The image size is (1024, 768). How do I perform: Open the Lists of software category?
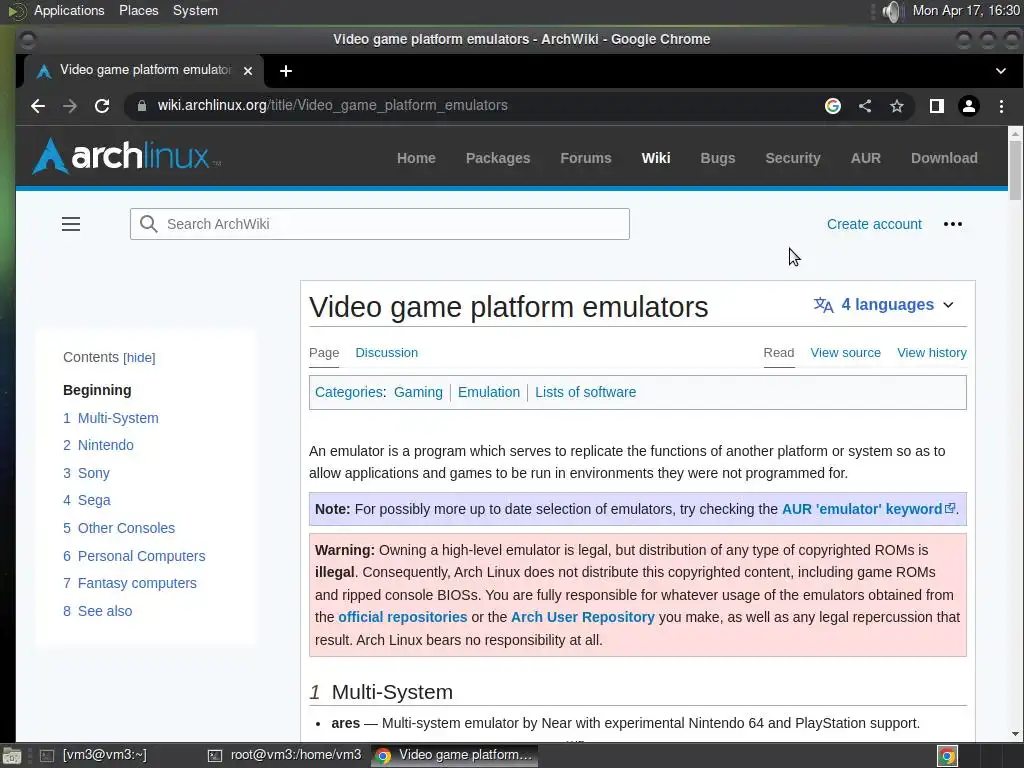[585, 392]
